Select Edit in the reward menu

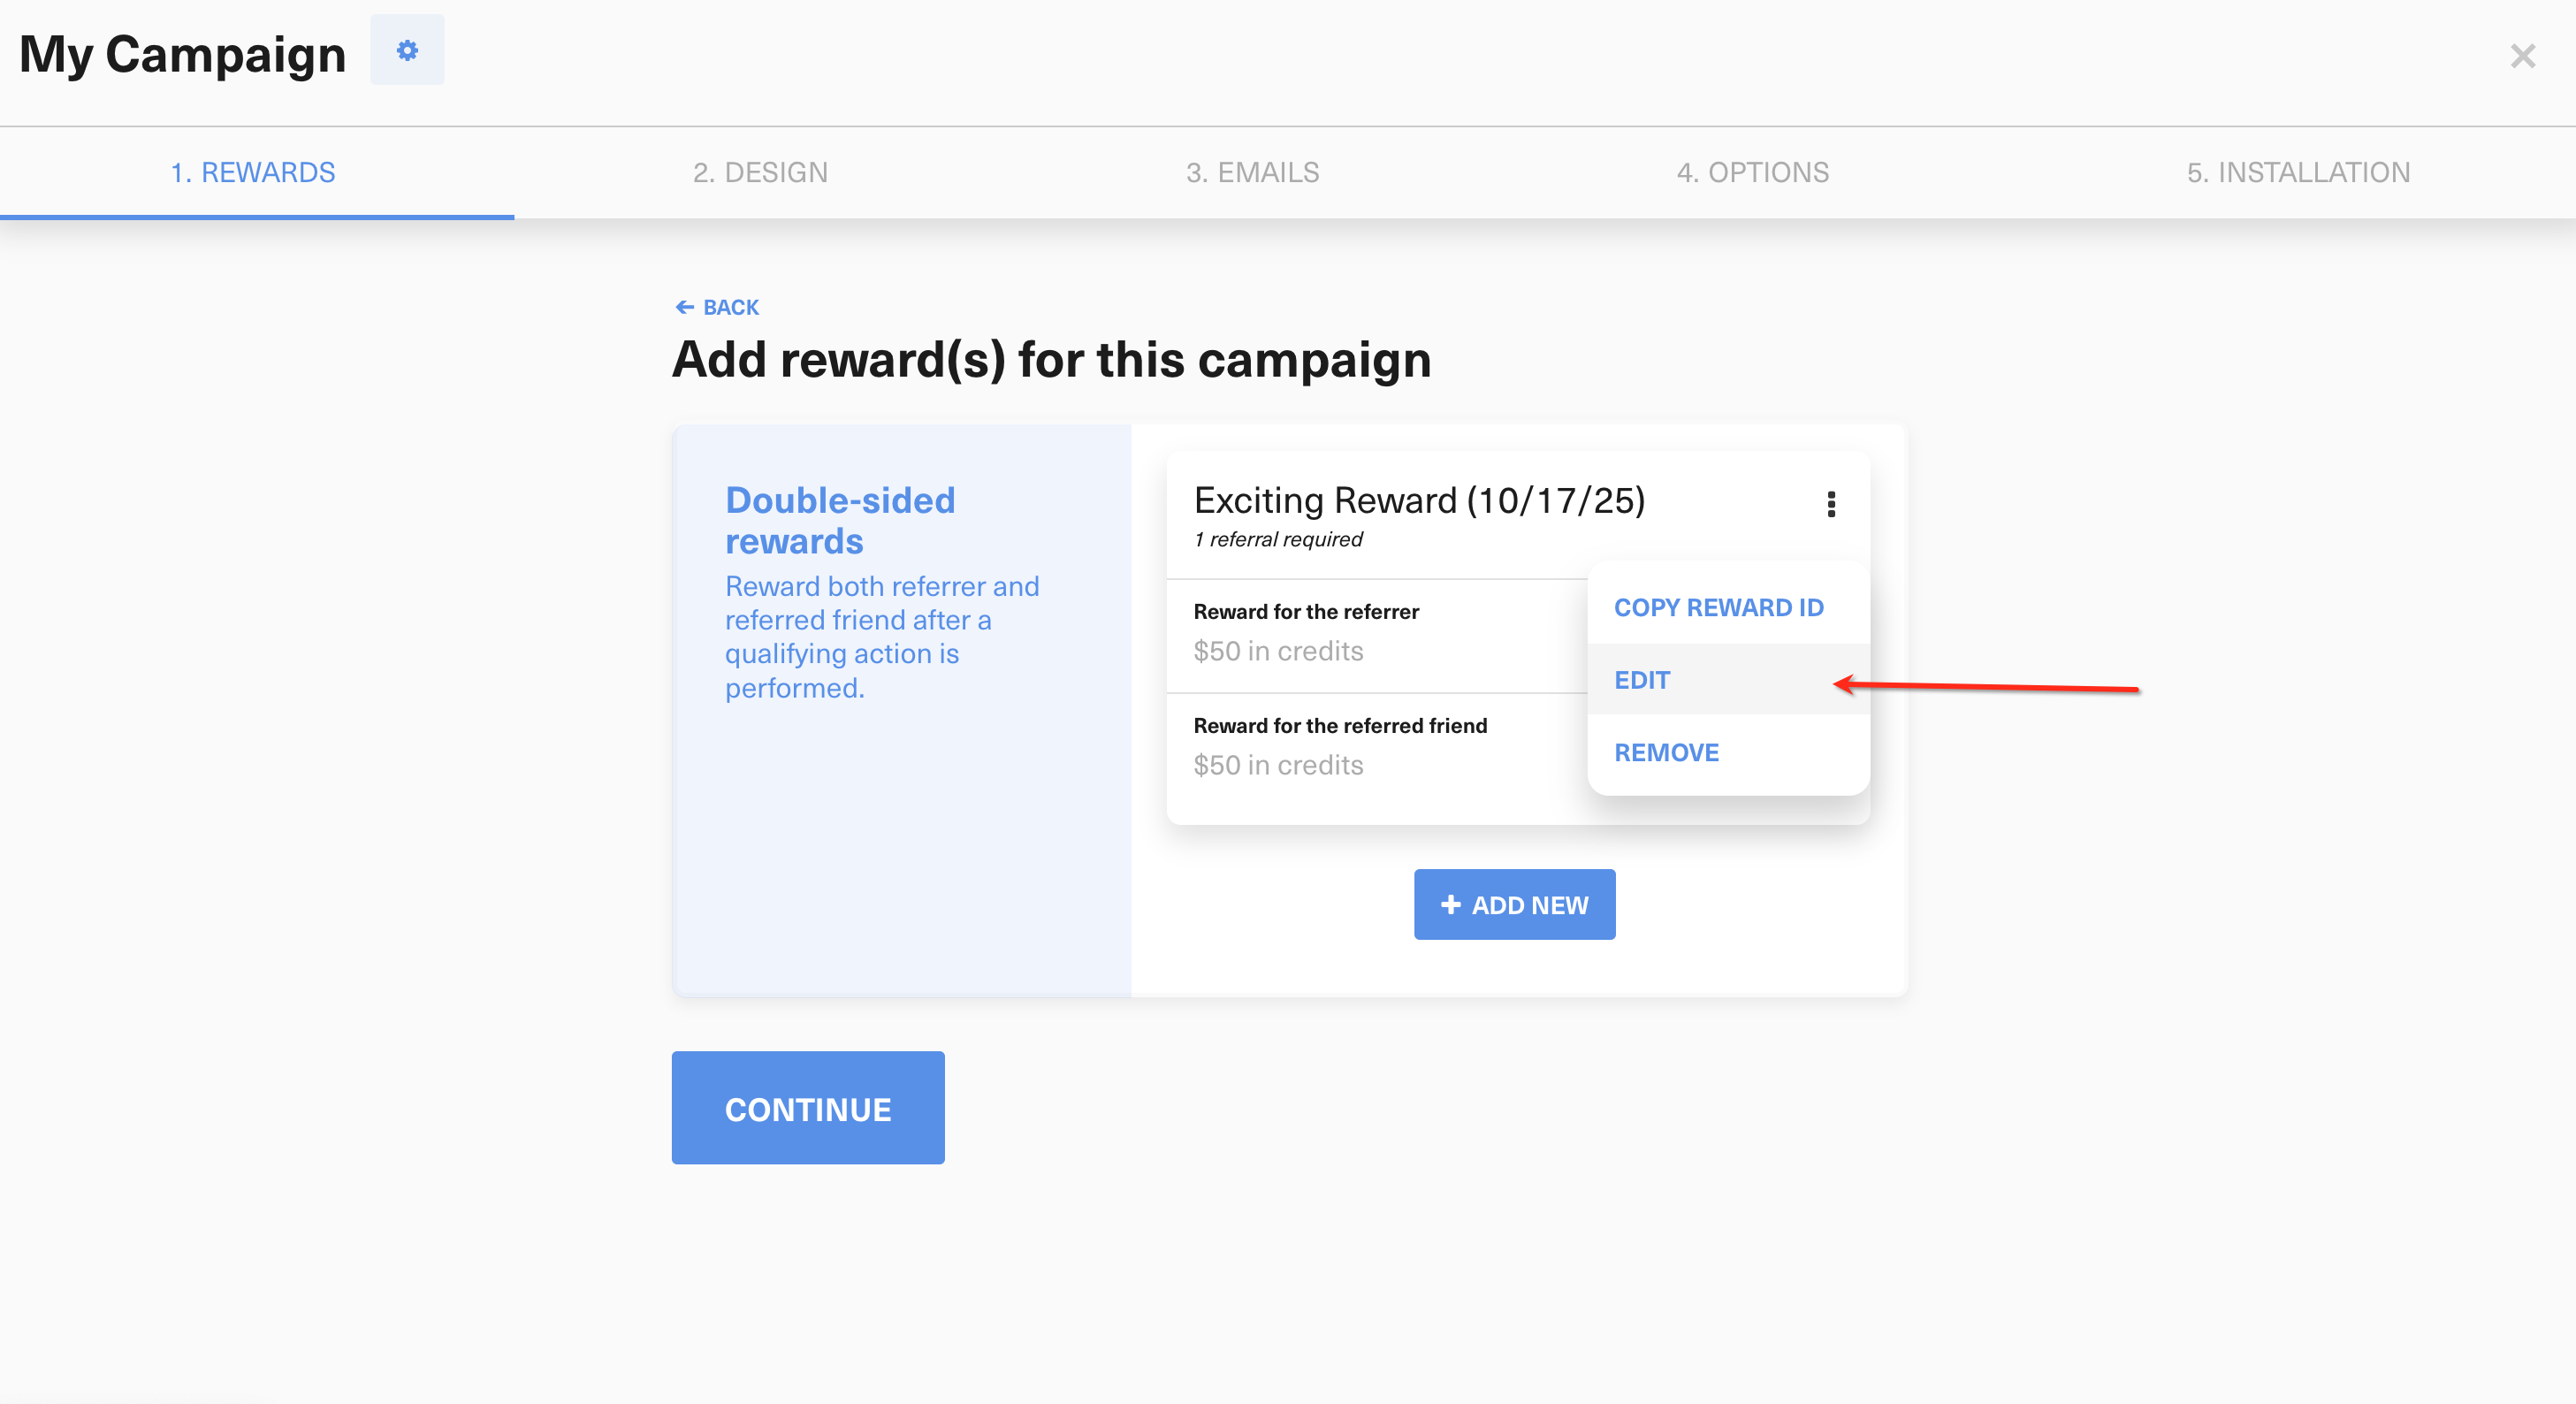(x=1642, y=680)
